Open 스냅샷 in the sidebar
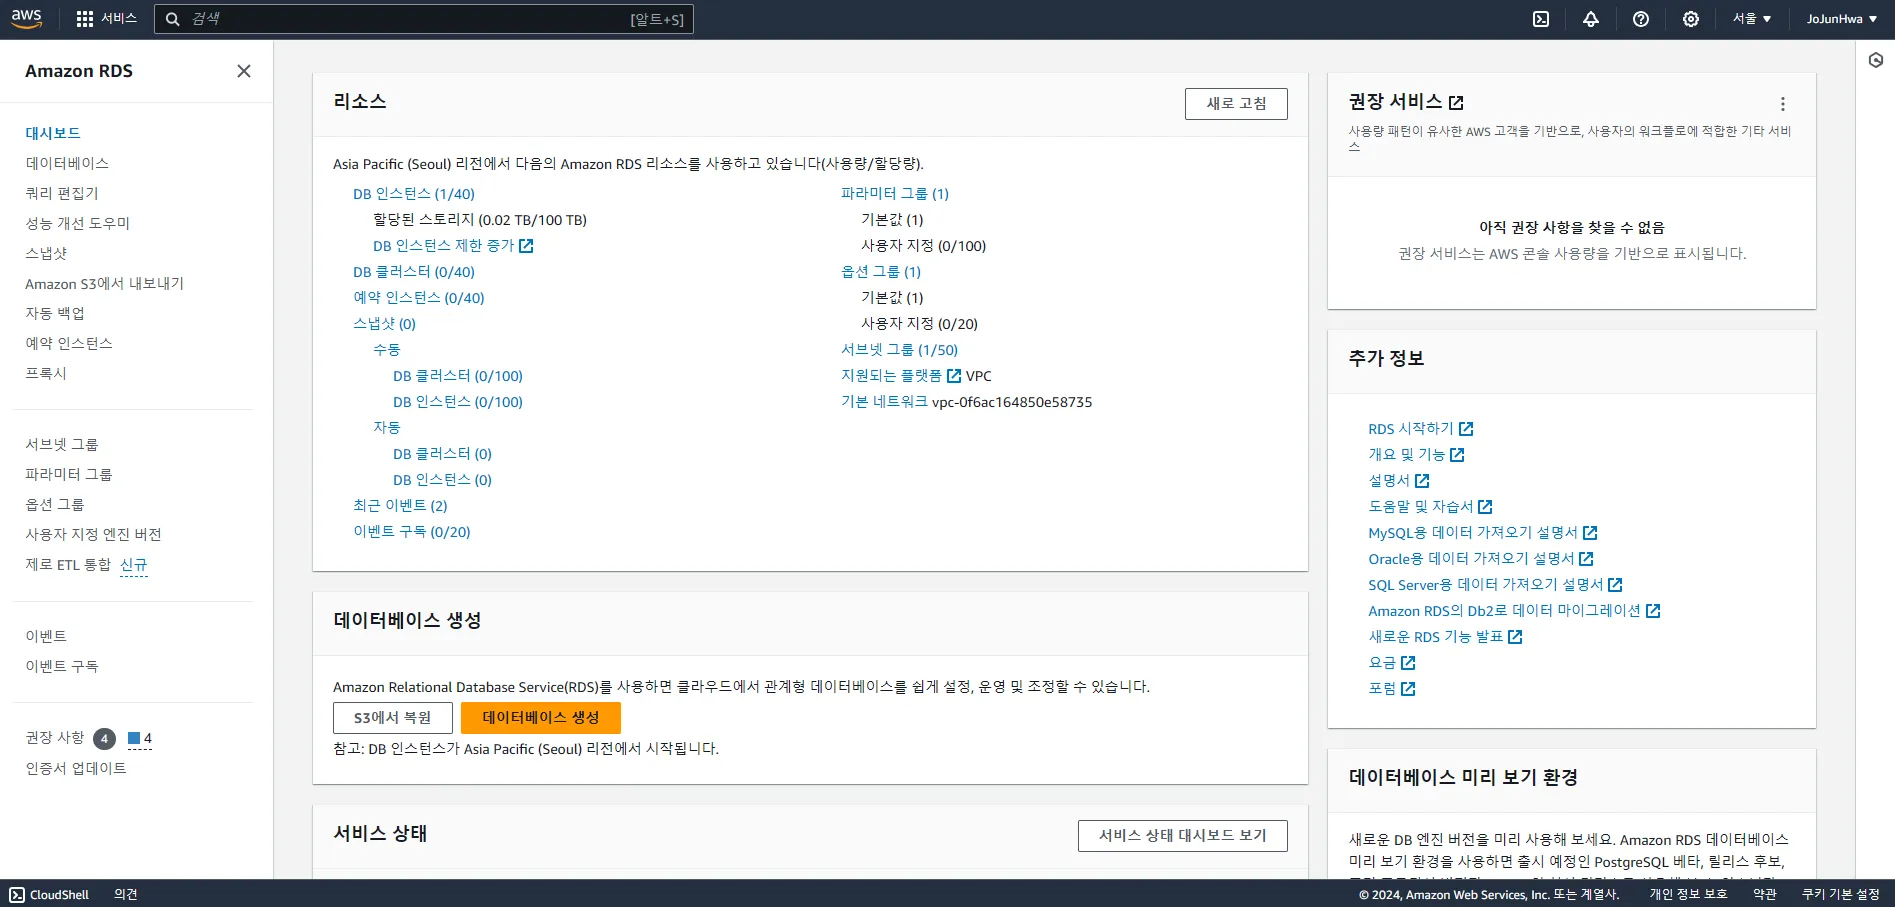Screen dimensions: 1895x907 pyautogui.click(x=46, y=253)
